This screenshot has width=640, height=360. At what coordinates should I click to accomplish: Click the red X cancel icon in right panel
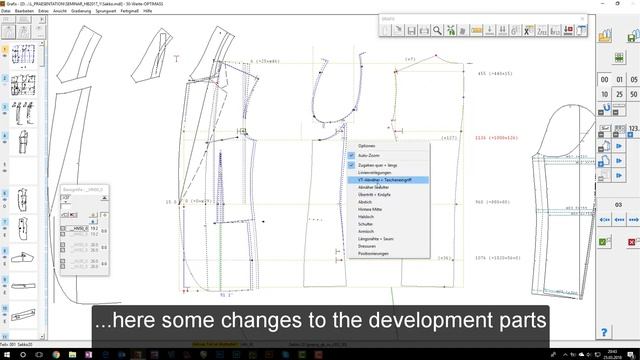click(633, 242)
